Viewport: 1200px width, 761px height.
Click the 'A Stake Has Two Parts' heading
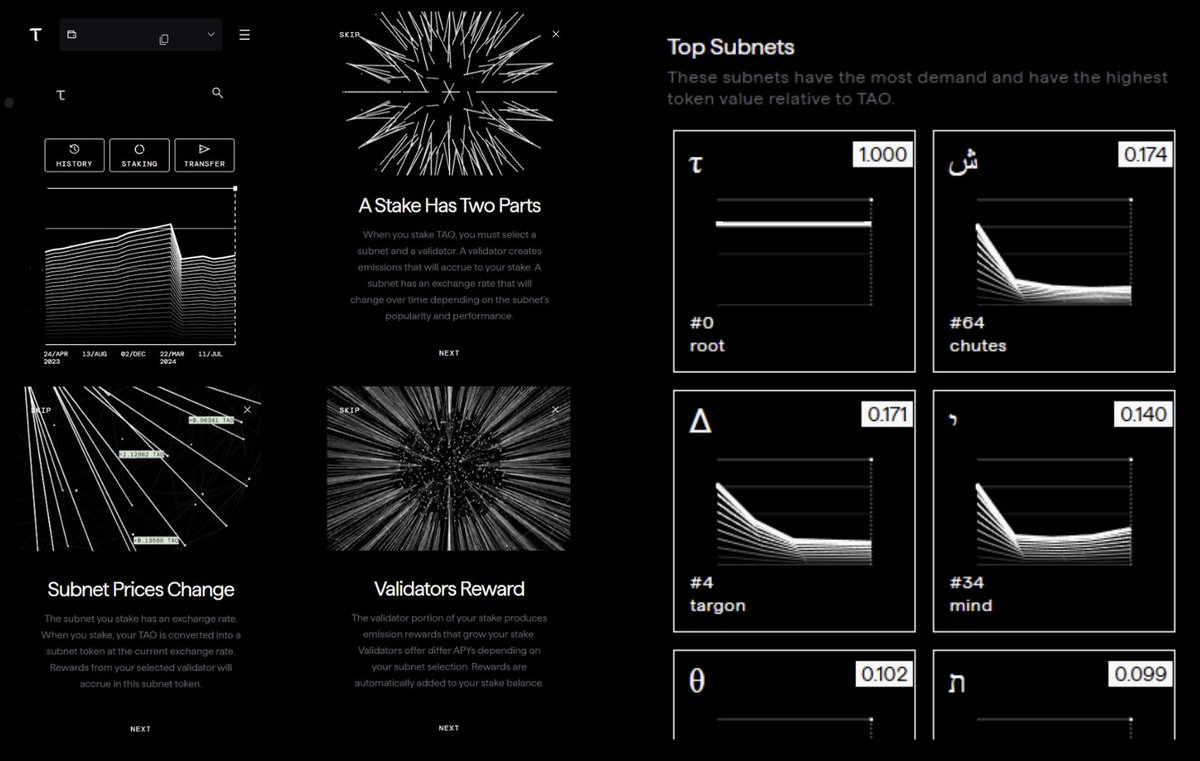point(449,205)
